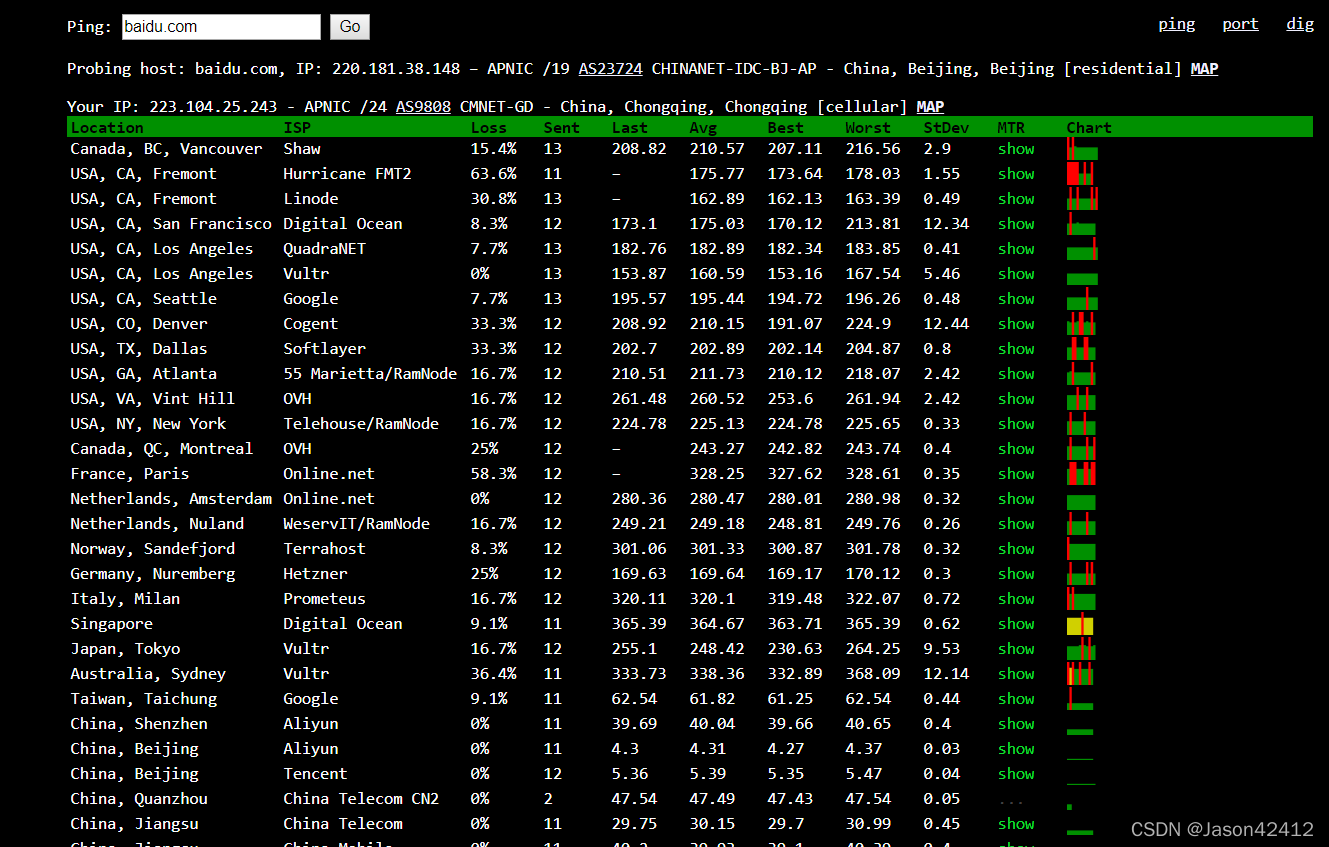The height and width of the screenshot is (847, 1329).
Task: Show MTR for Denver Cogent row
Action: pos(1016,324)
